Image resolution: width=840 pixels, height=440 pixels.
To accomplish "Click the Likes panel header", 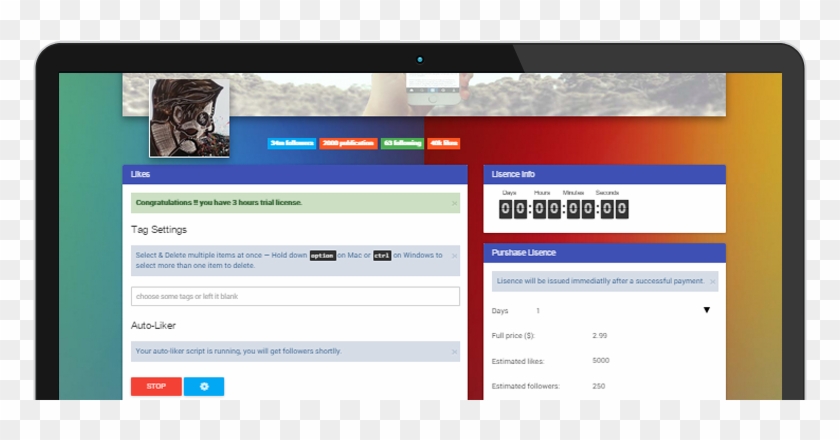I will pos(295,174).
